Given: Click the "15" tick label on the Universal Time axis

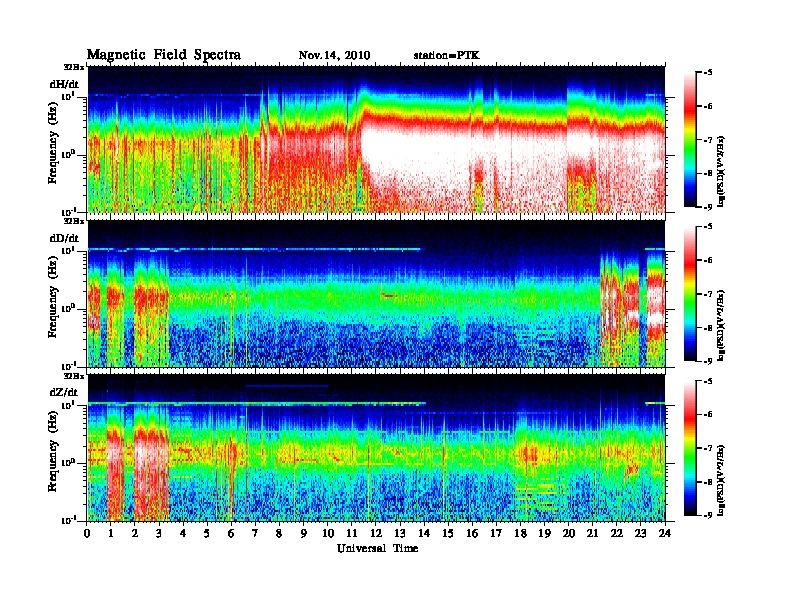Looking at the screenshot, I should (448, 534).
